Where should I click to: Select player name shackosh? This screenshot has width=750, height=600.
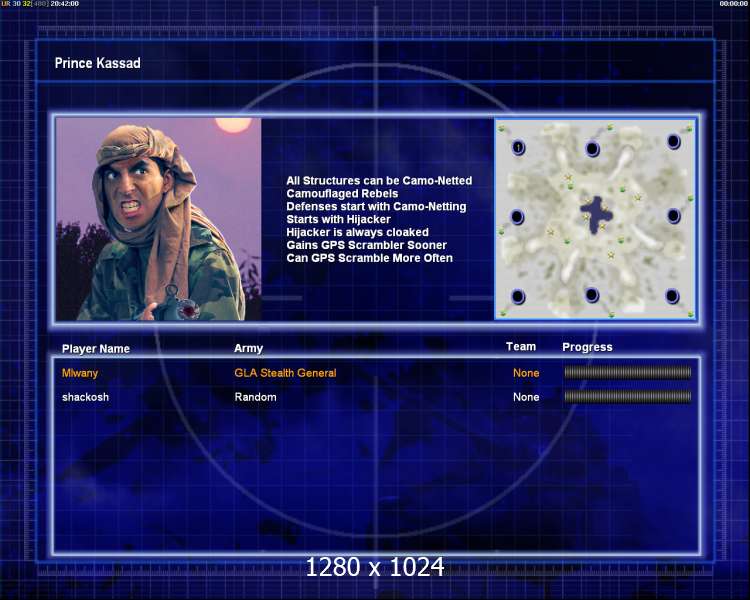click(x=85, y=397)
